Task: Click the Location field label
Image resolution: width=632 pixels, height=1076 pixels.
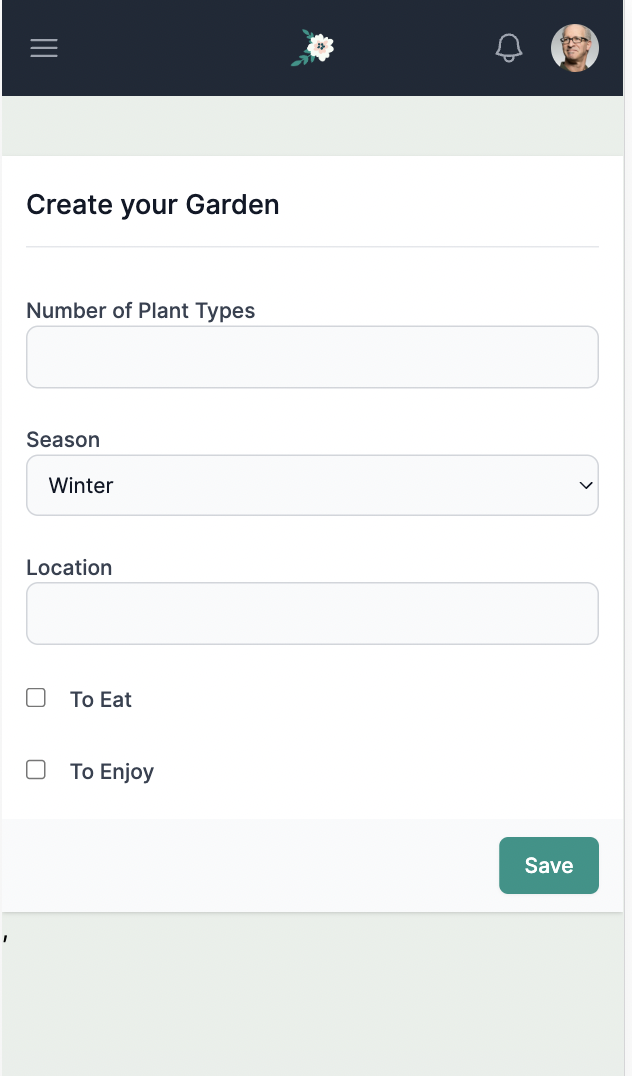Action: click(69, 568)
